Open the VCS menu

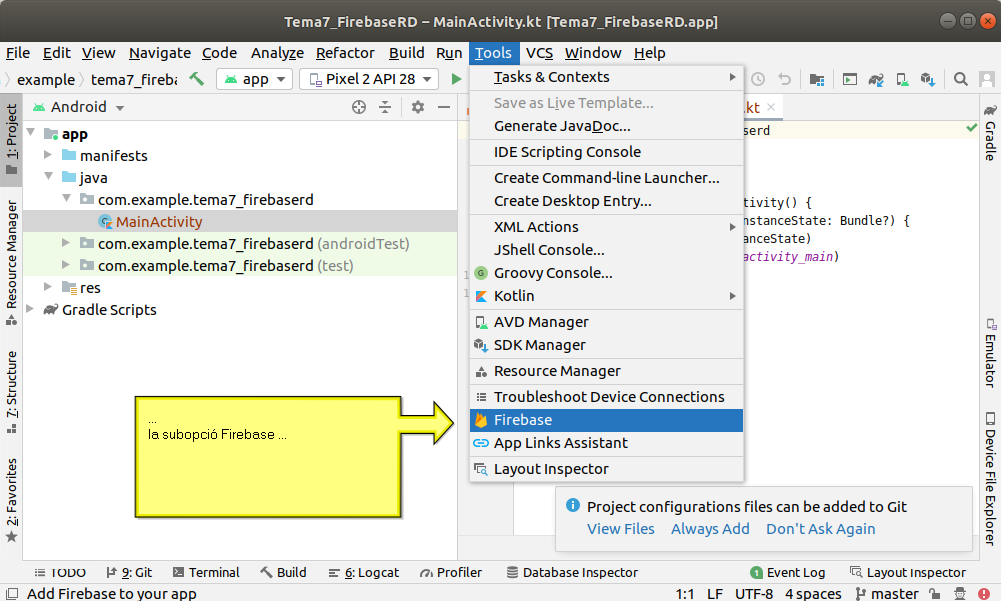click(x=539, y=53)
